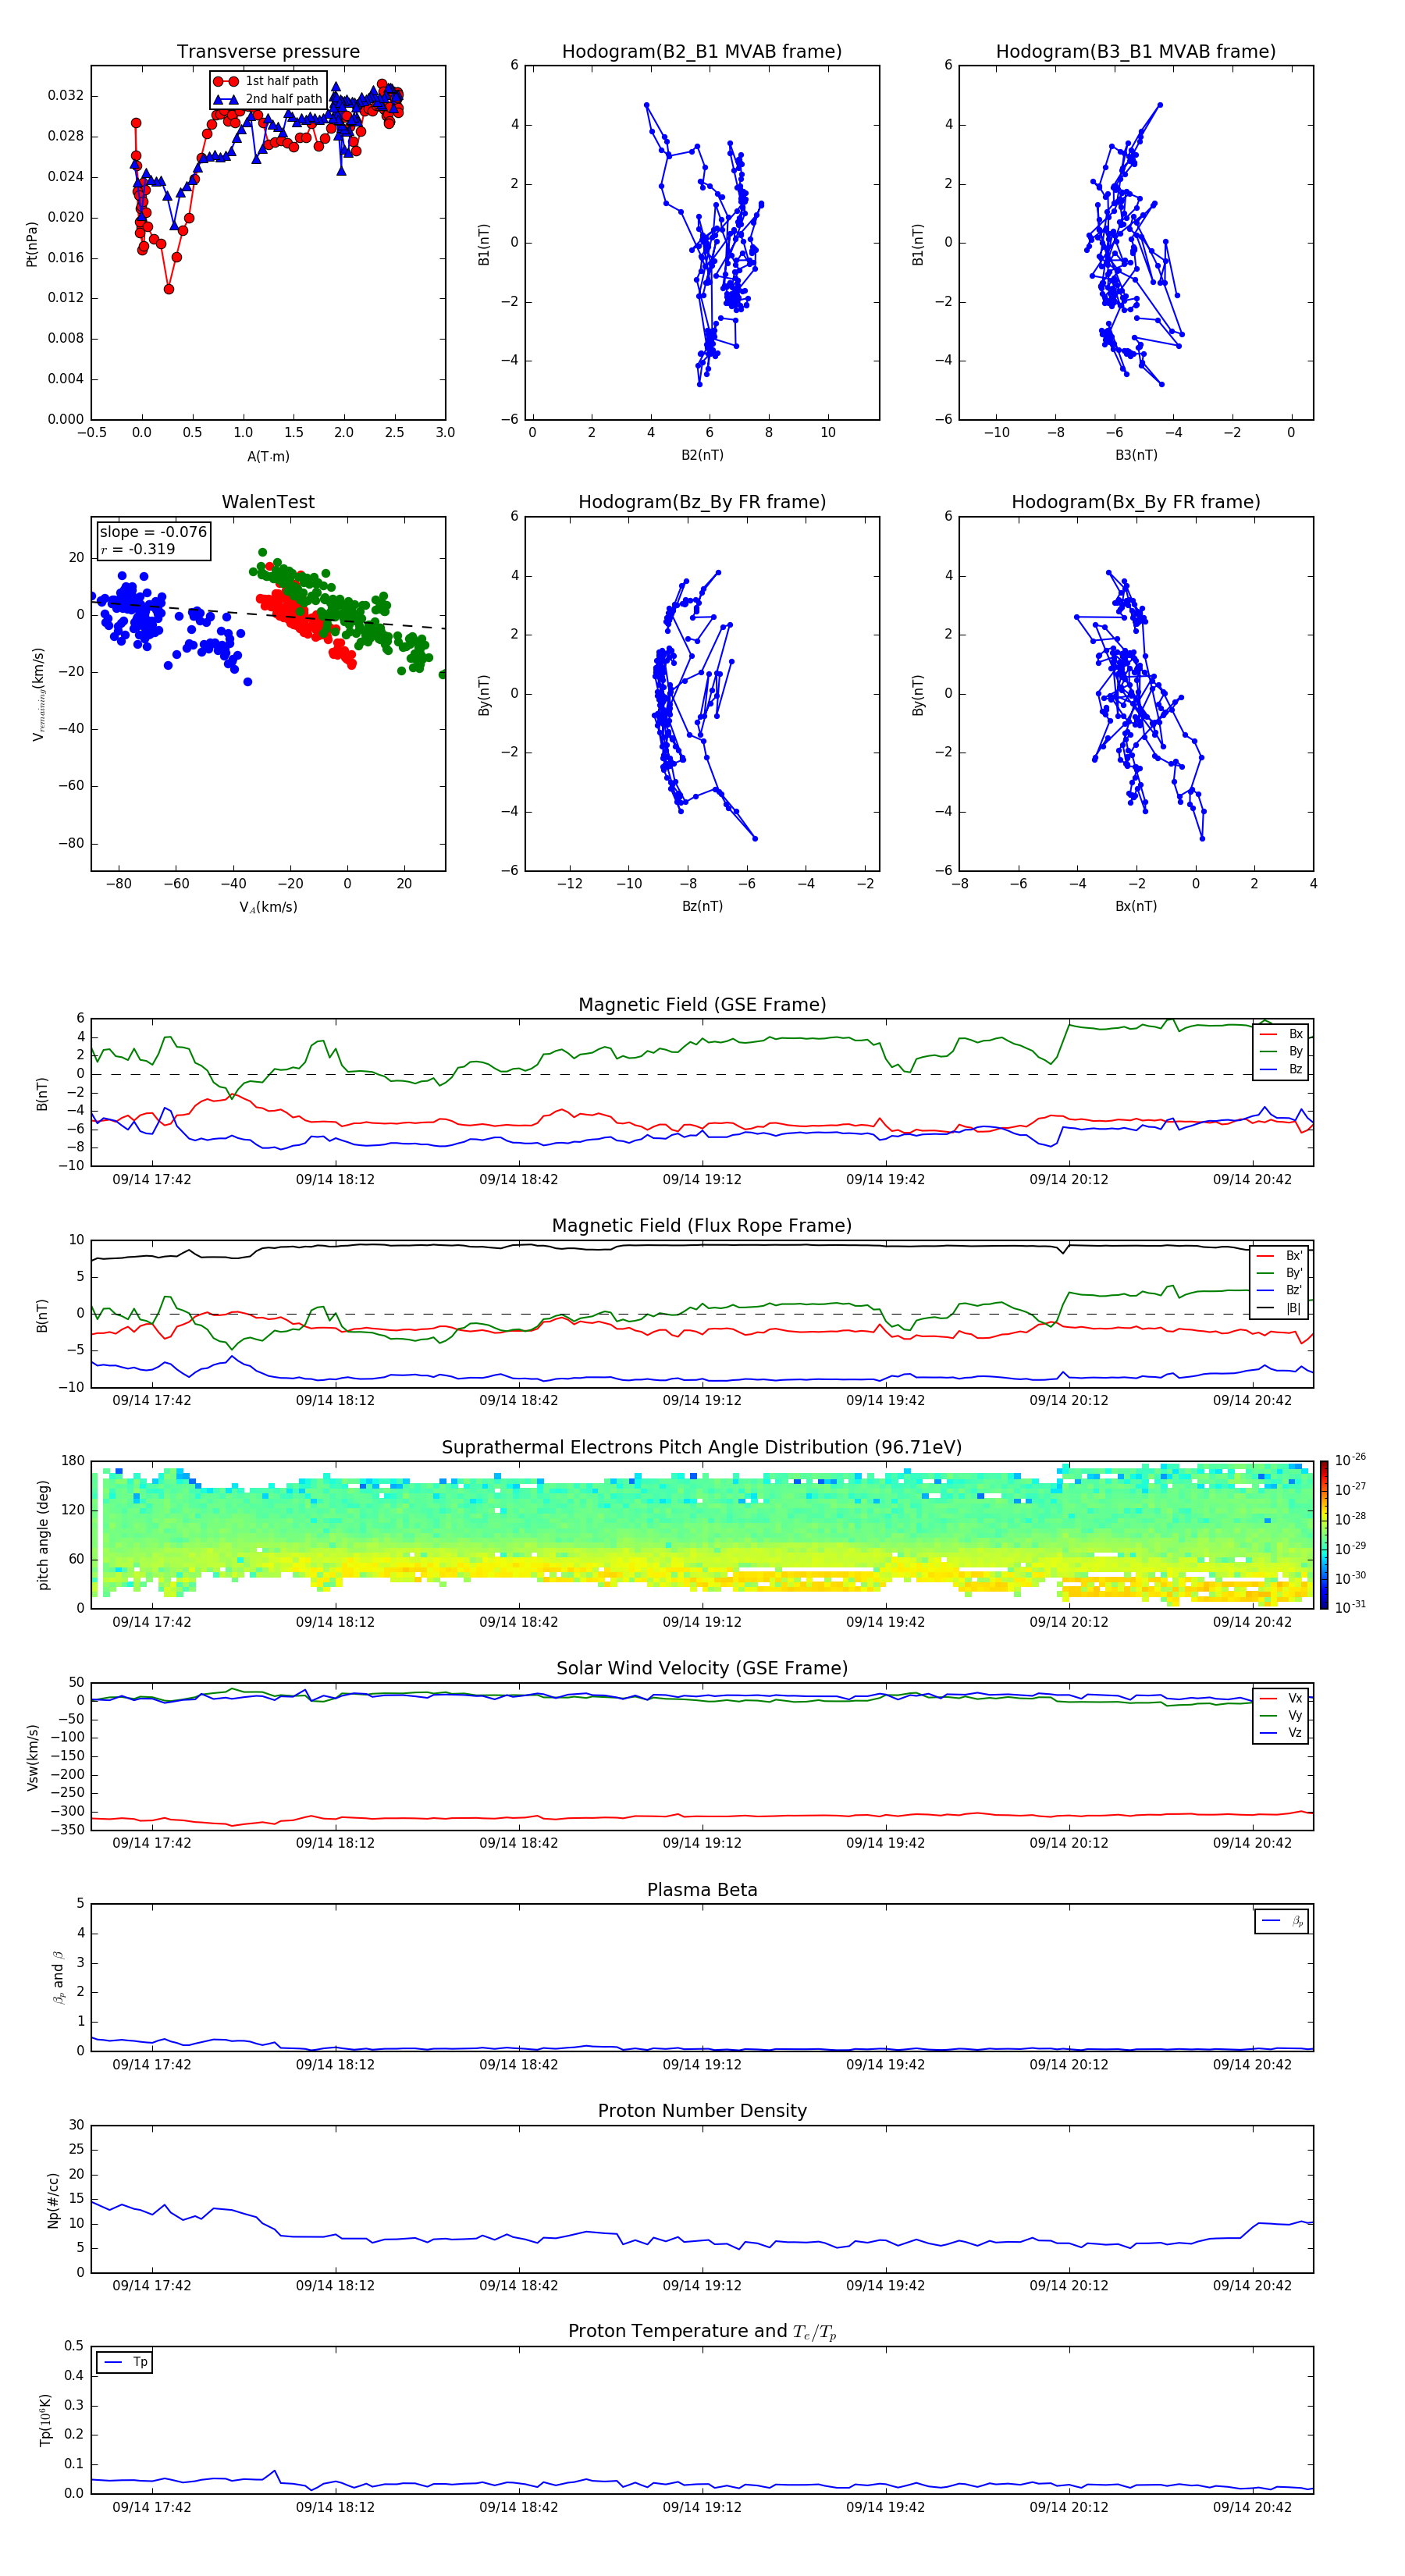
Task: Click "09/14 18:42" tick under Solar Wind Velocity
Action: click(x=518, y=1843)
